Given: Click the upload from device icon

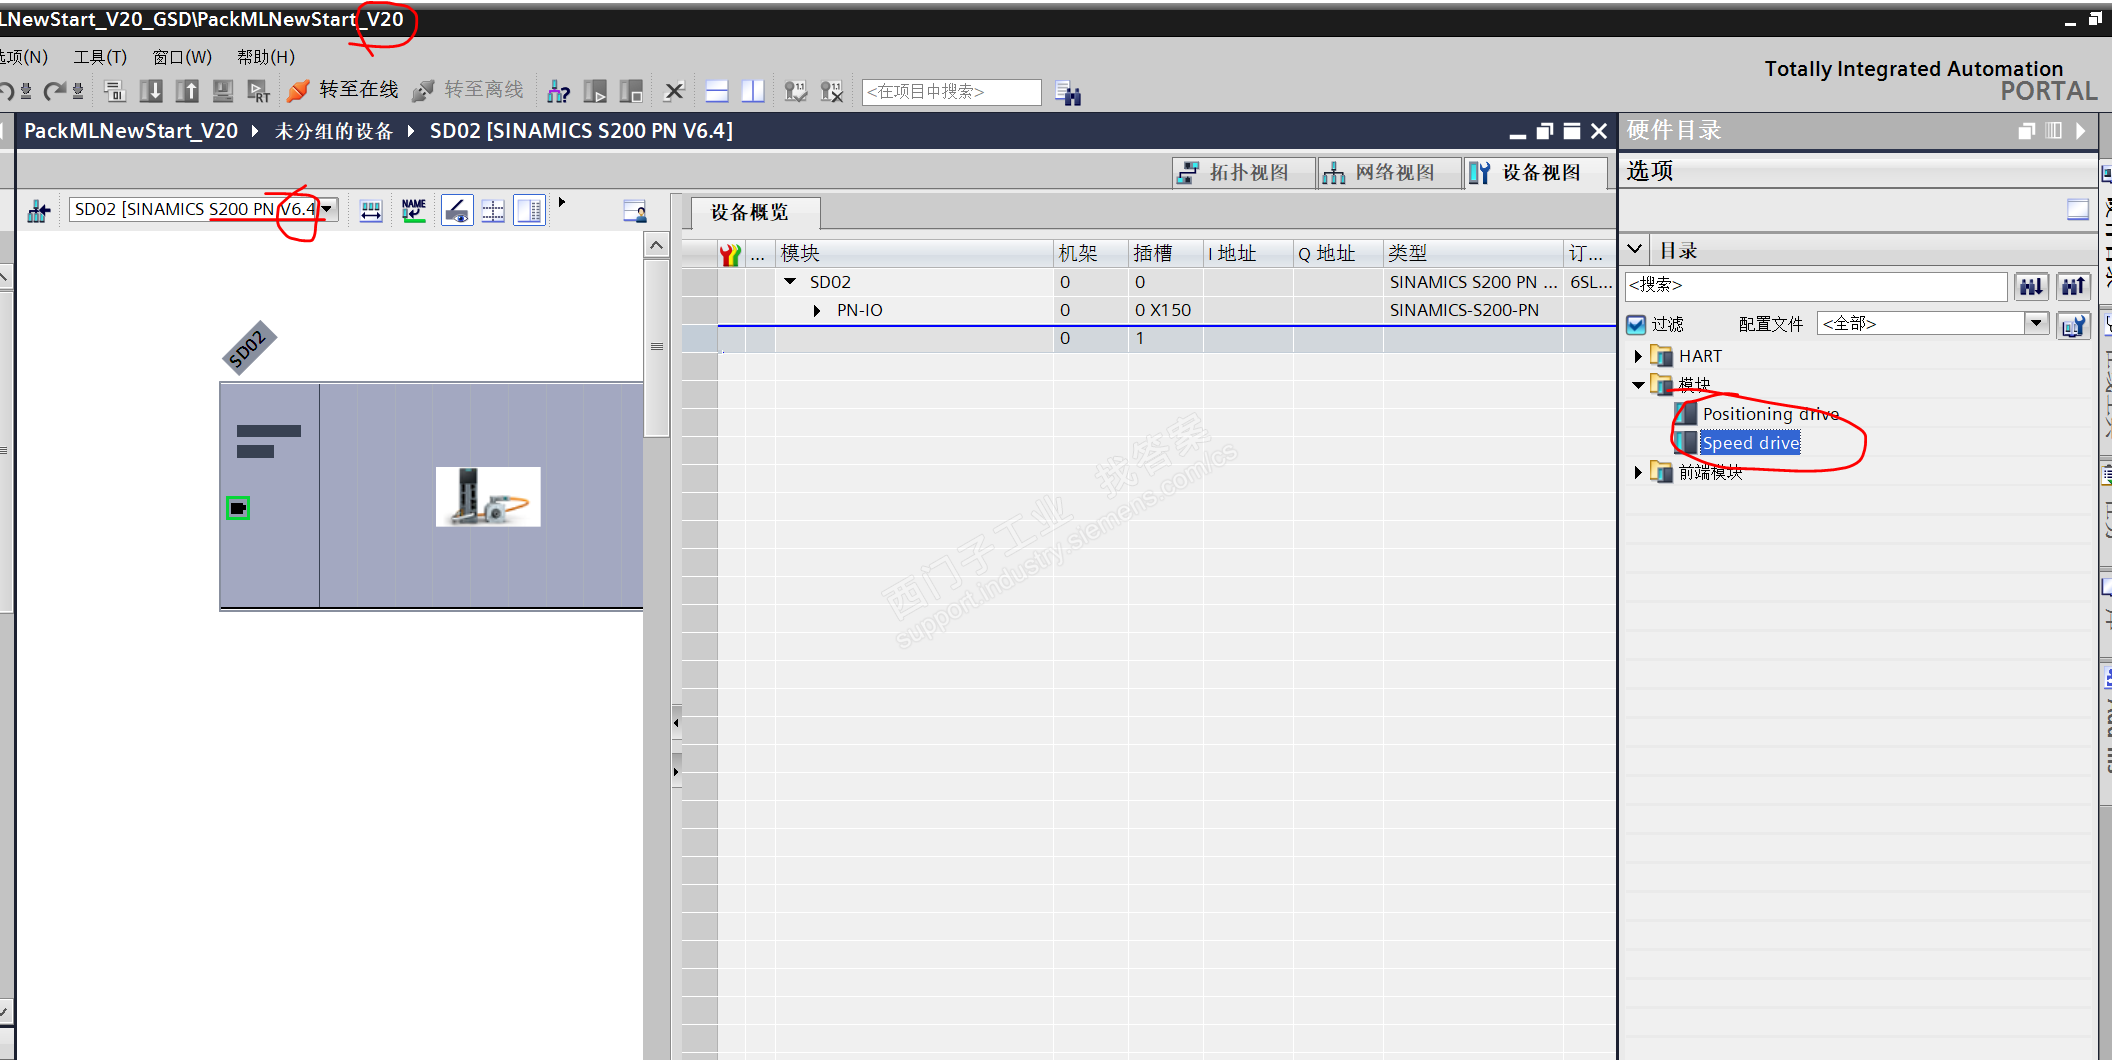Looking at the screenshot, I should click(x=187, y=92).
